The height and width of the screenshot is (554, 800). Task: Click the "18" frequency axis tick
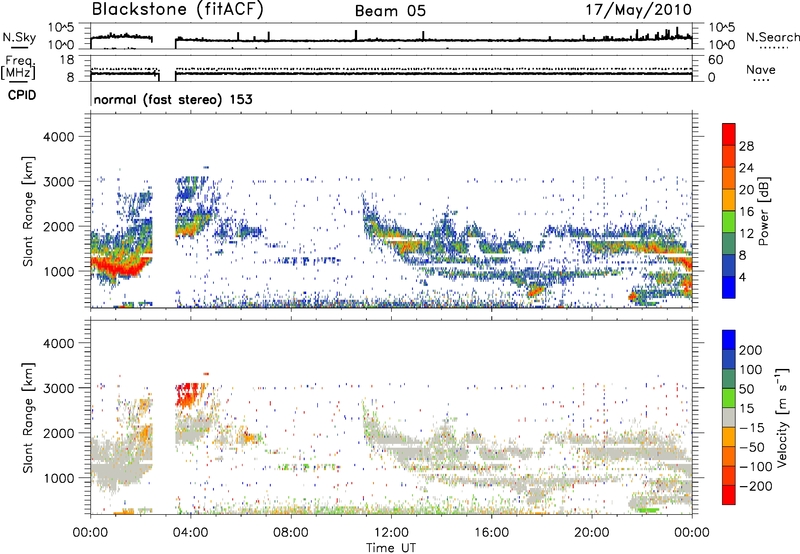pyautogui.click(x=67, y=60)
